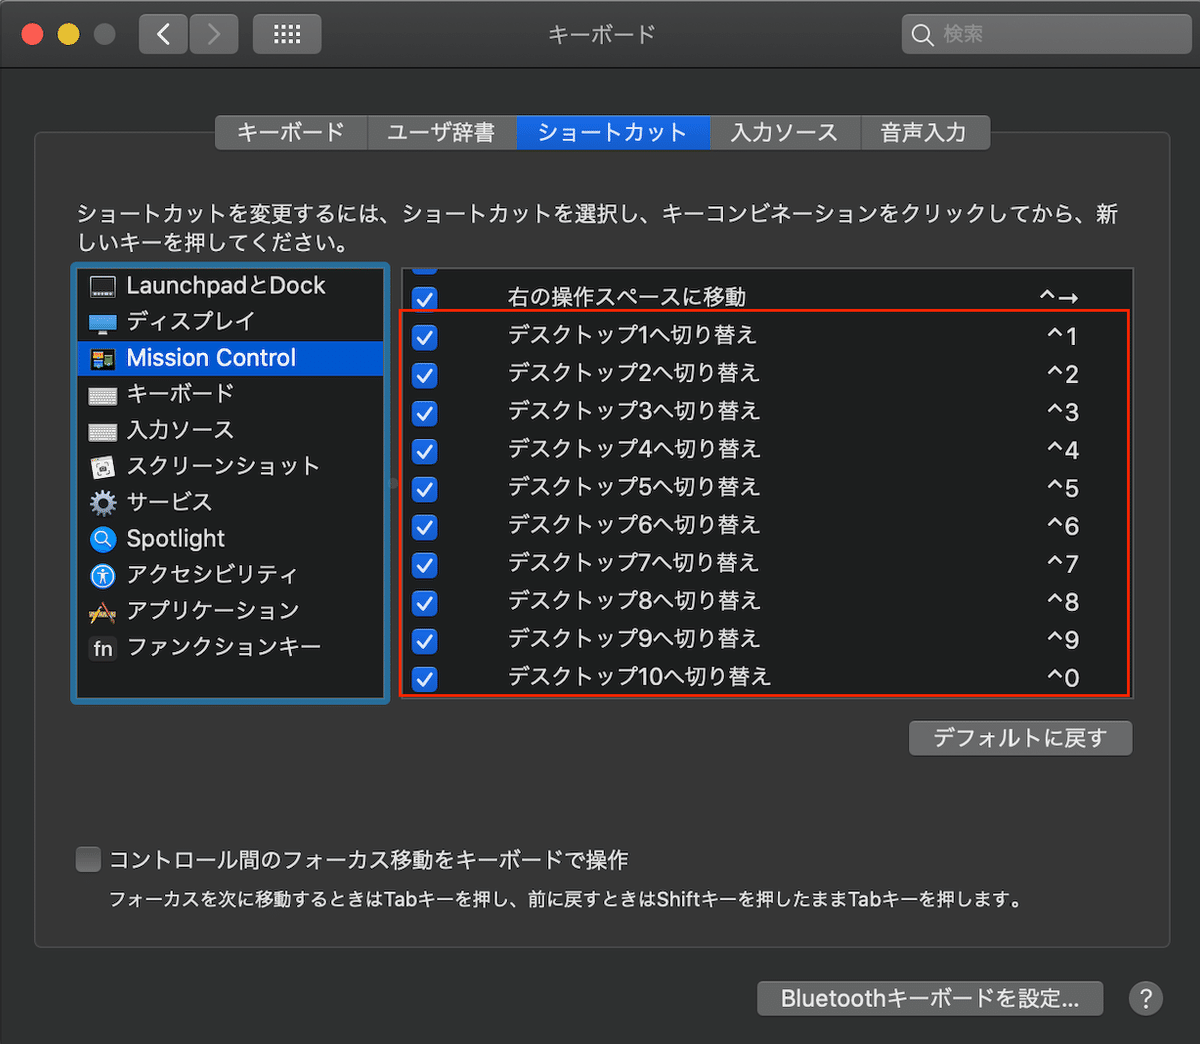This screenshot has height=1044, width=1200.
Task: Toggle デスクトップ2へ切り替え checkbox
Action: pos(425,375)
